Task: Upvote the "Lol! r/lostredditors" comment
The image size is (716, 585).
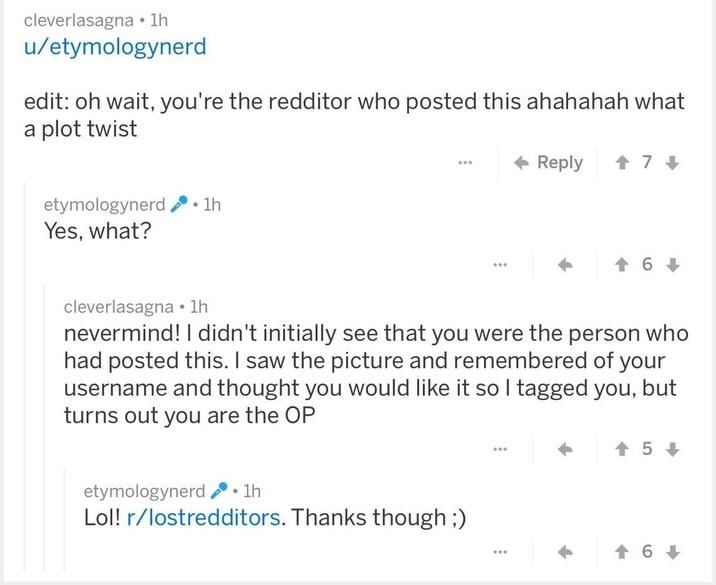Action: 620,551
